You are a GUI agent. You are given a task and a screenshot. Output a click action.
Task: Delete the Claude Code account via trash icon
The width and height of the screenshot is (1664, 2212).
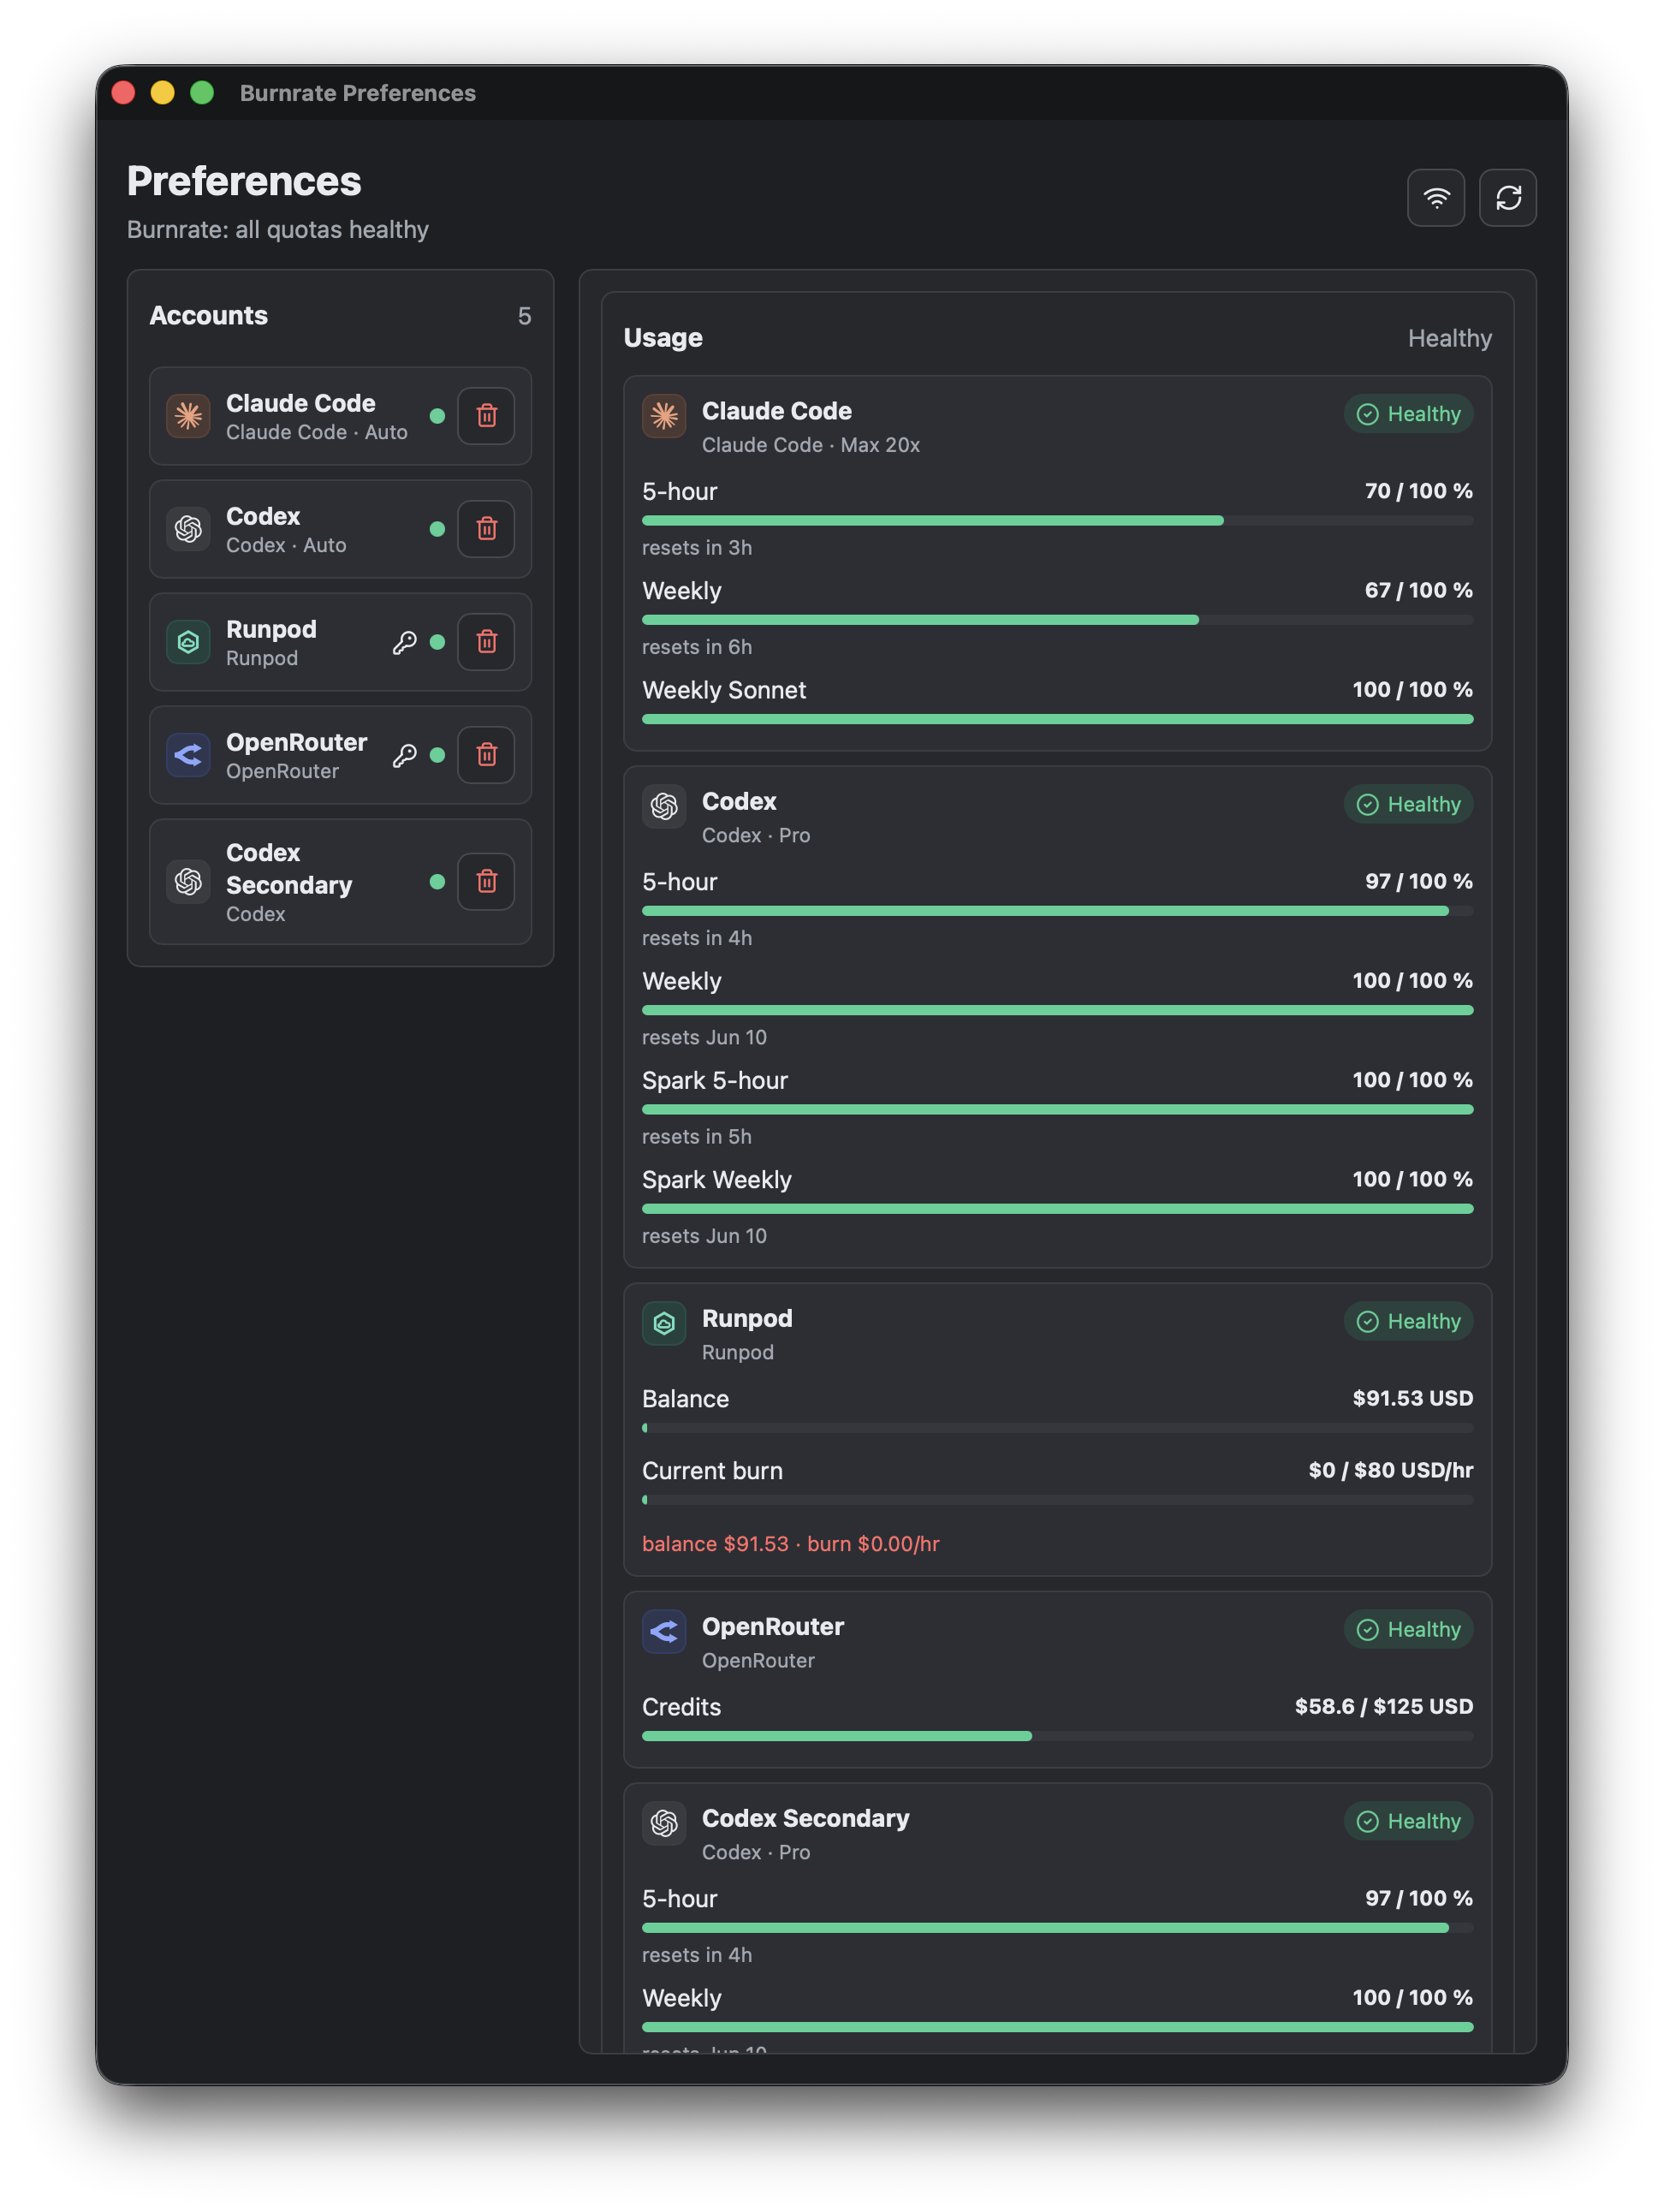click(x=486, y=416)
